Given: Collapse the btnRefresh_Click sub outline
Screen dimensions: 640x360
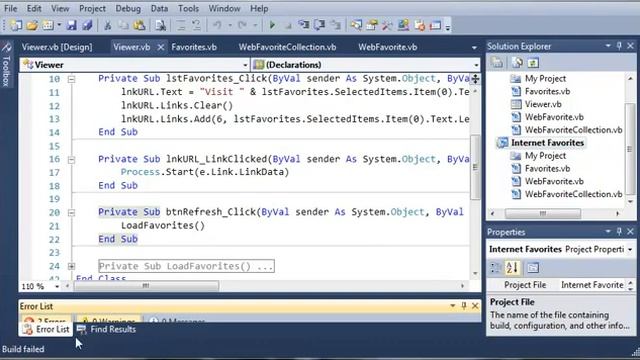Looking at the screenshot, I should [x=71, y=213].
